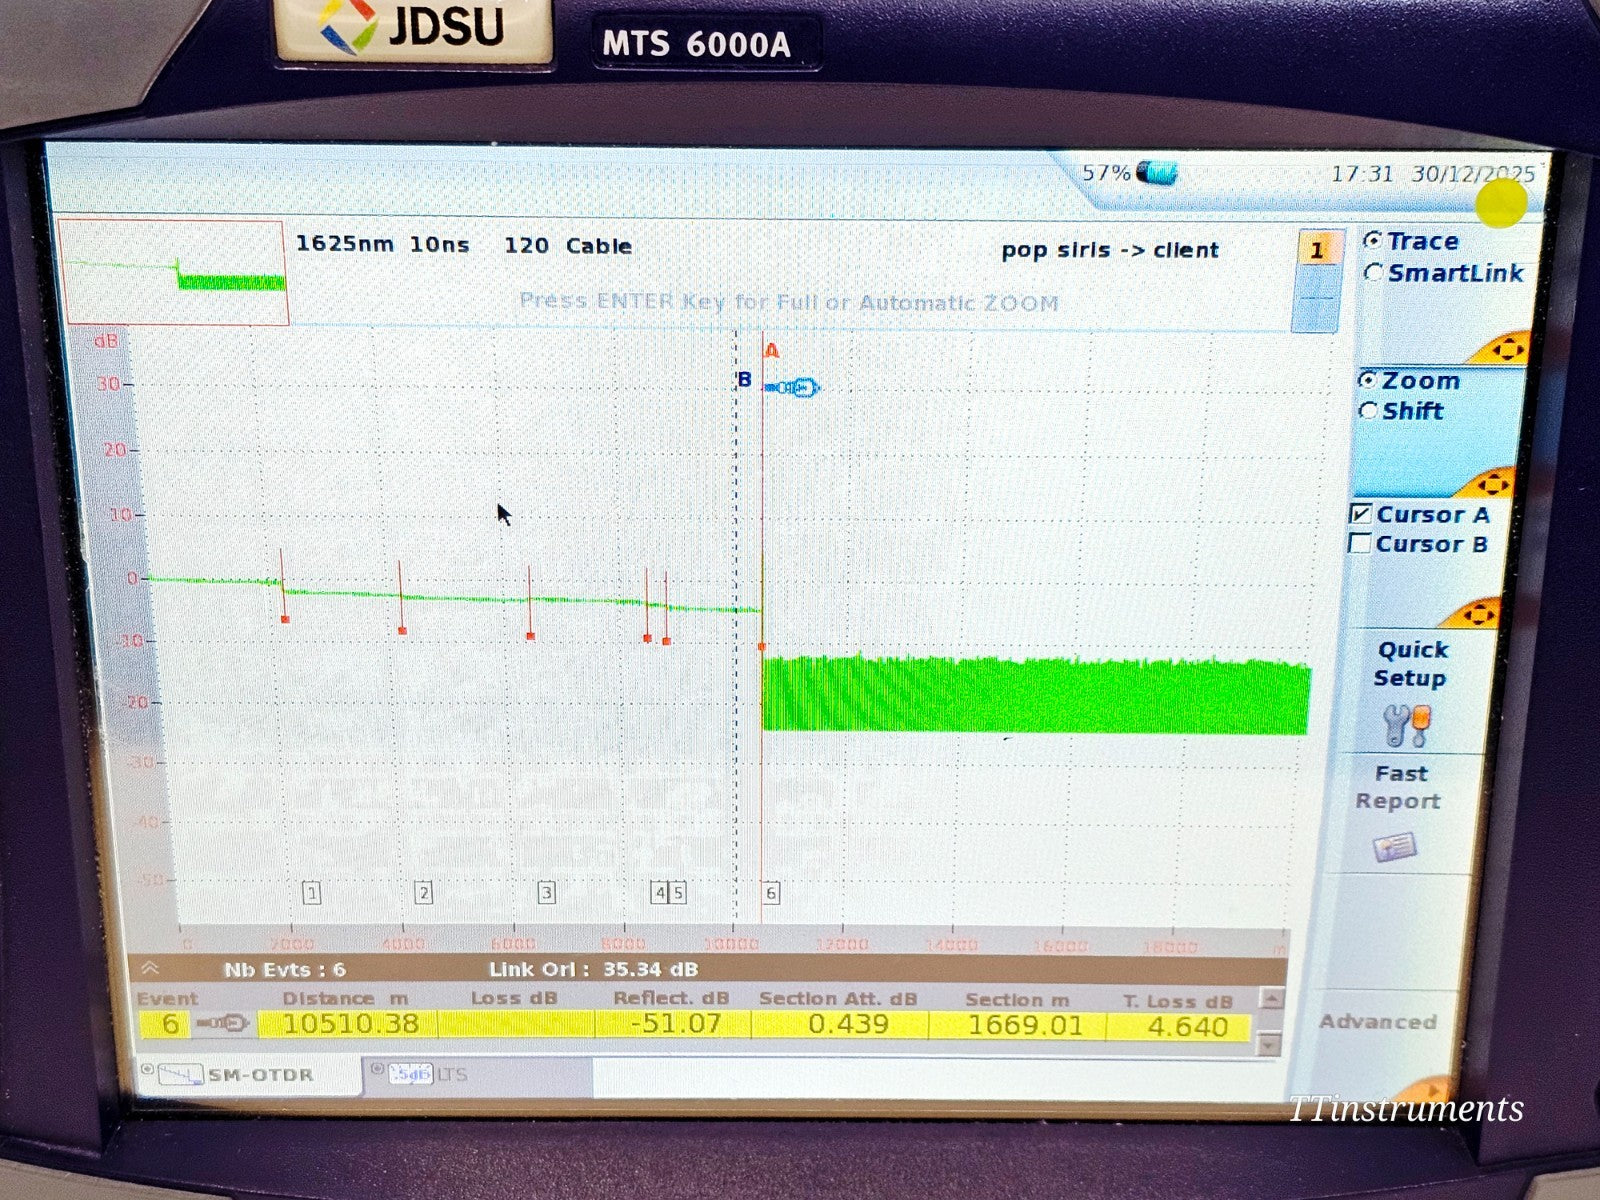Click the trace overview thumbnail top left
The image size is (1600, 1200).
tap(175, 270)
